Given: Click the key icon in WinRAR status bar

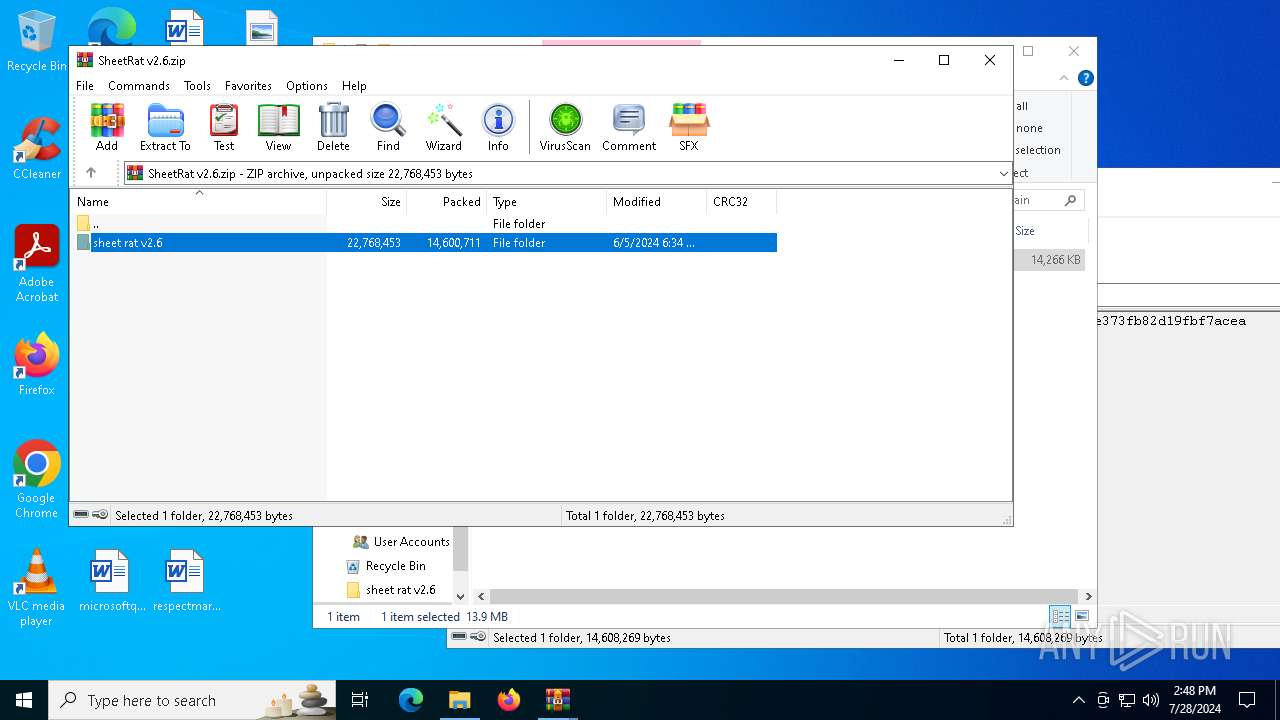Looking at the screenshot, I should tap(100, 515).
